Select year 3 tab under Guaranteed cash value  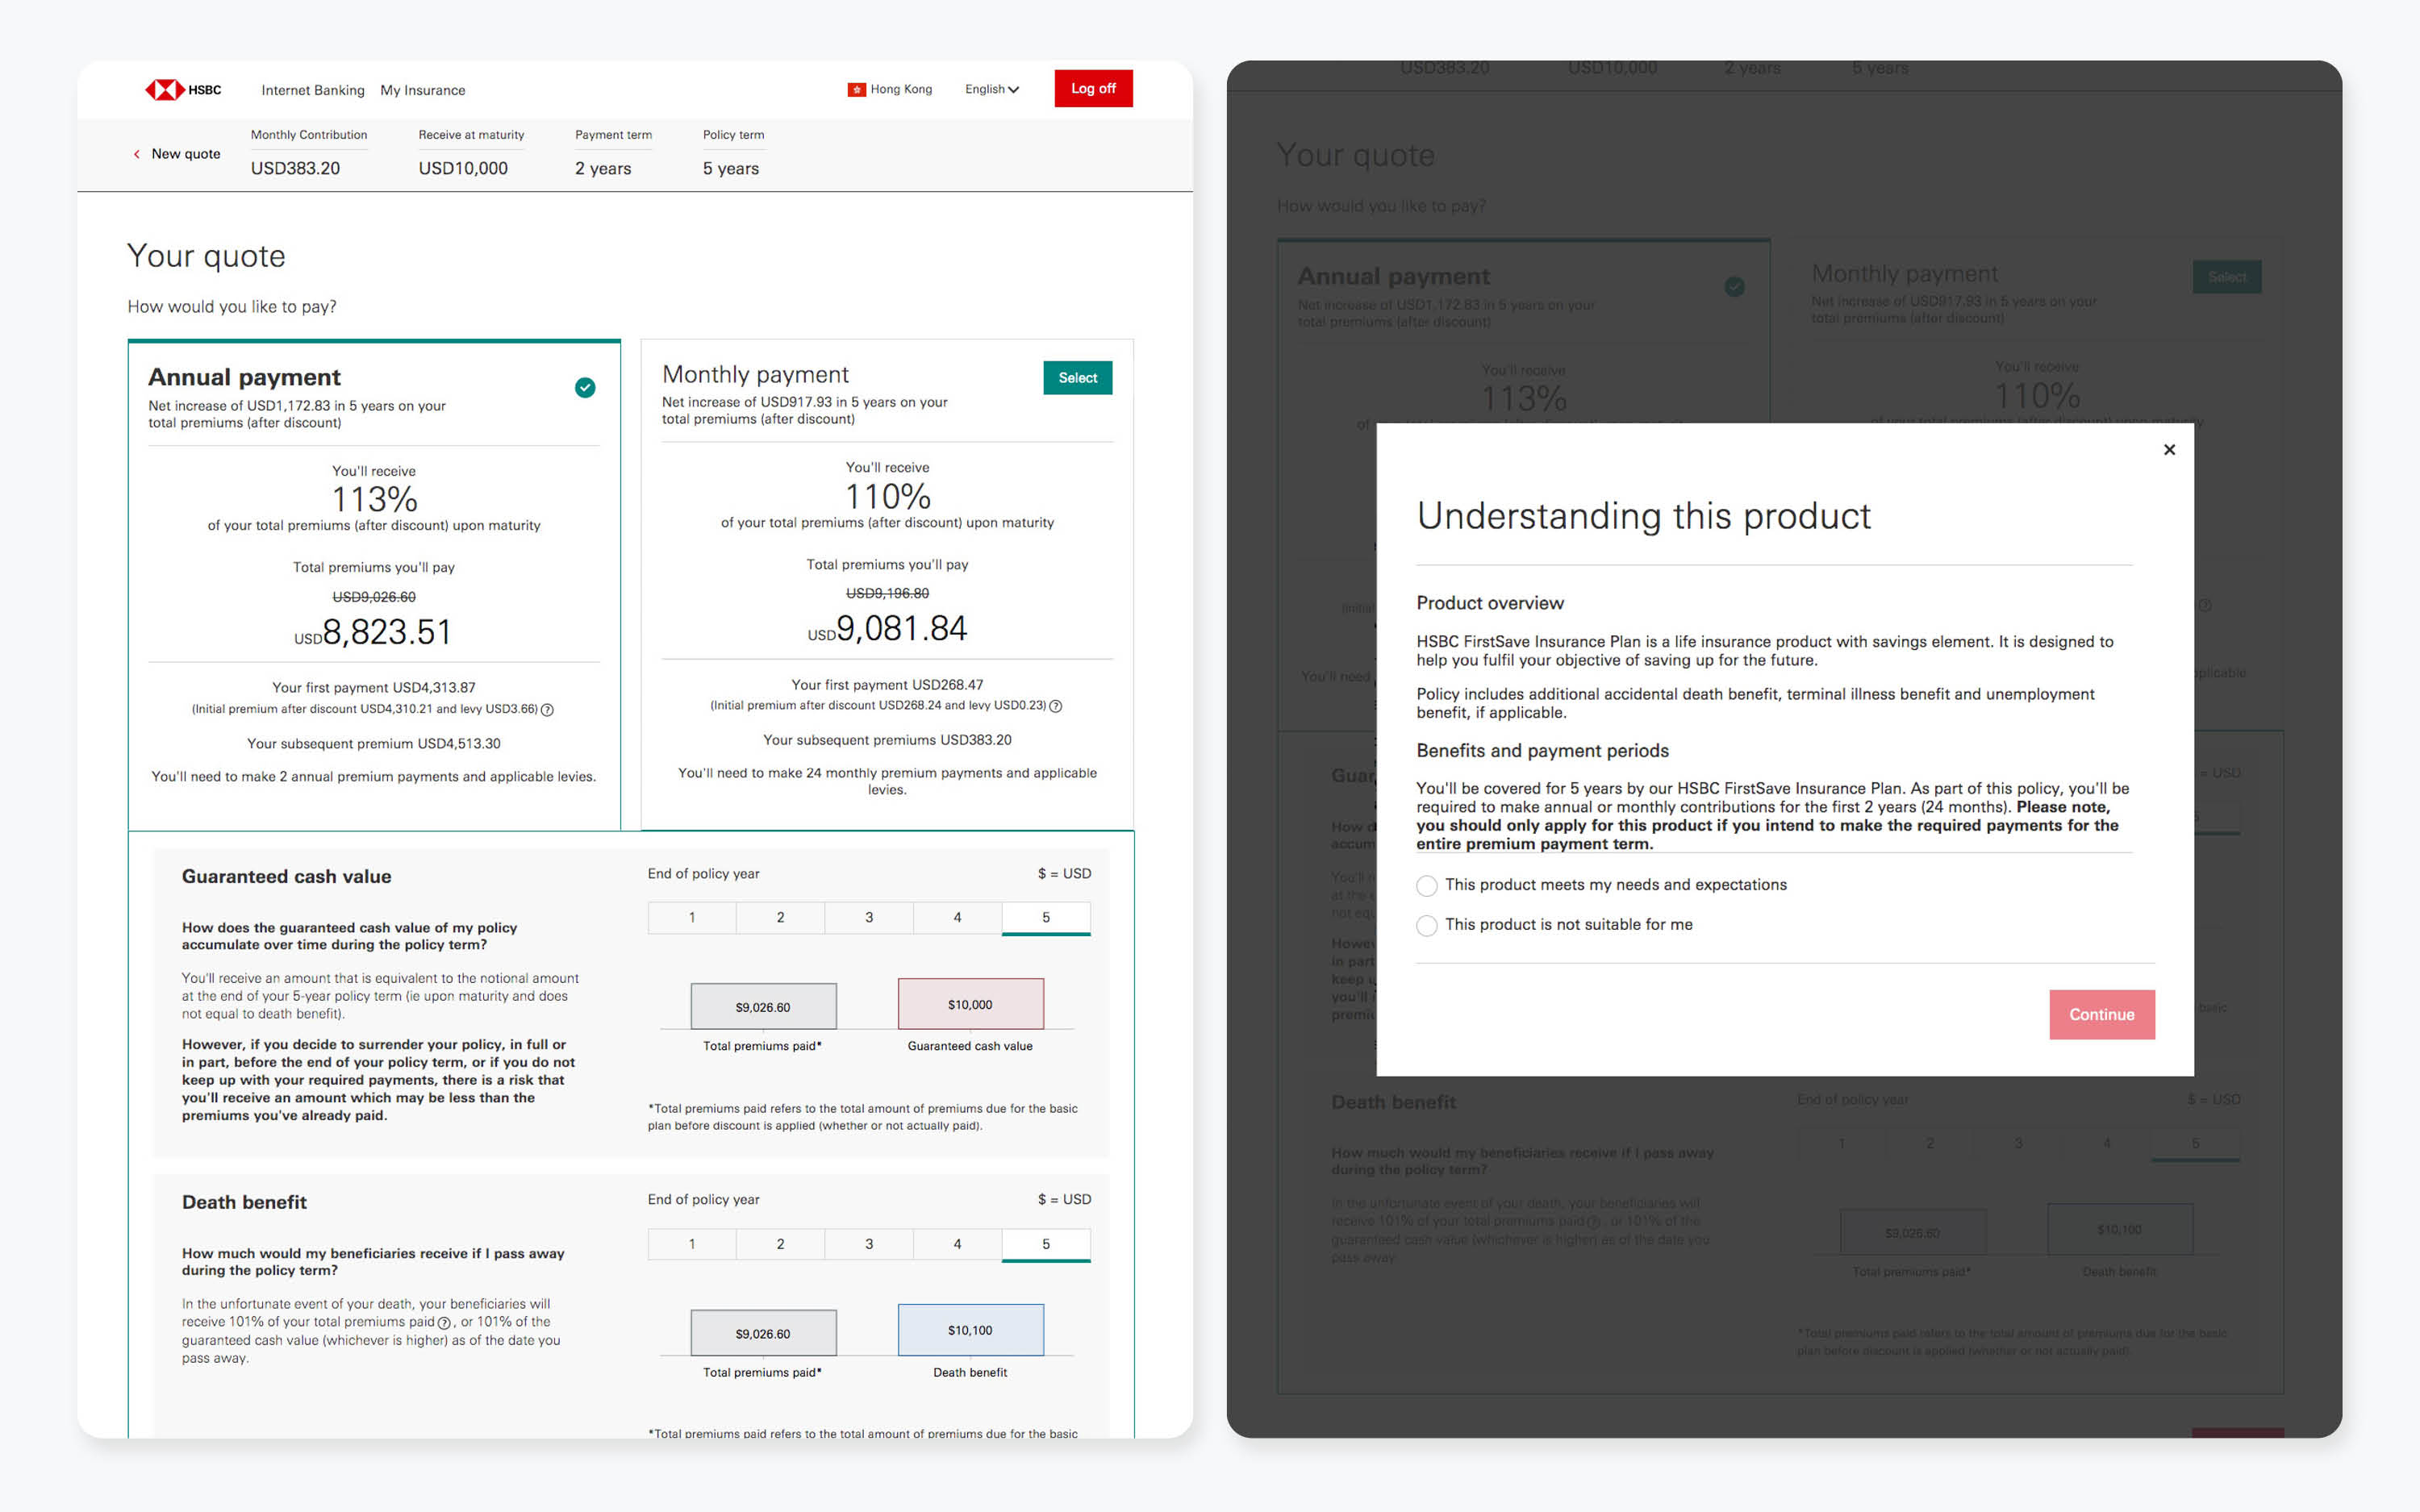[x=869, y=918]
